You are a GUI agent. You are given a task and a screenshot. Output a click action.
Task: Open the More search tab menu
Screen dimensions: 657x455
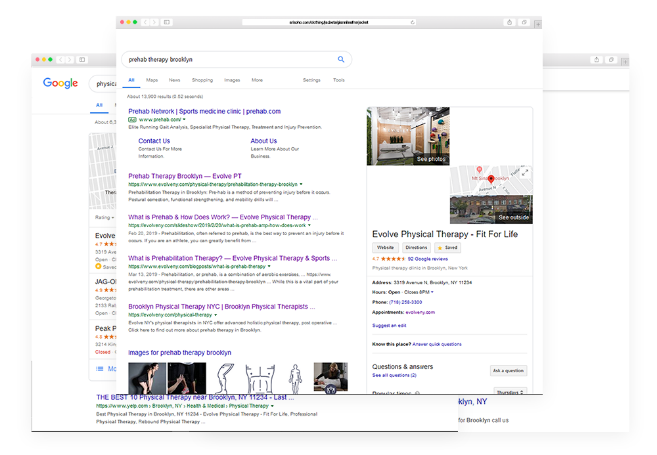click(257, 80)
